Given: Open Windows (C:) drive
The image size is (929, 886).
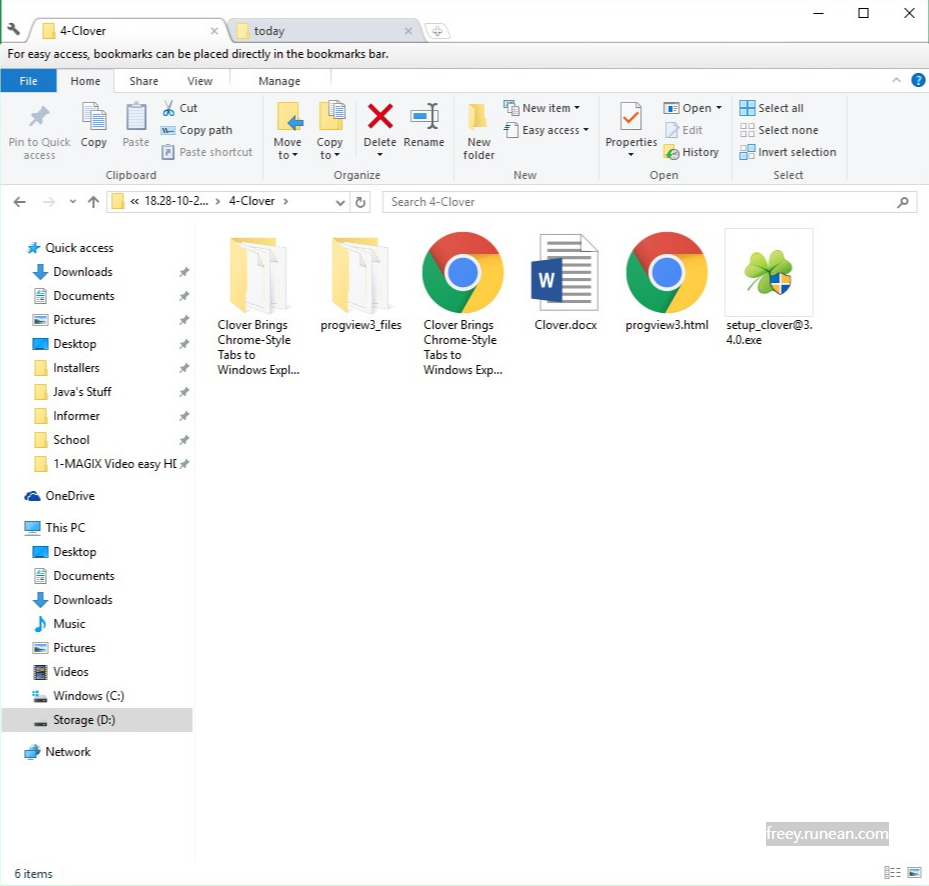Looking at the screenshot, I should 89,696.
